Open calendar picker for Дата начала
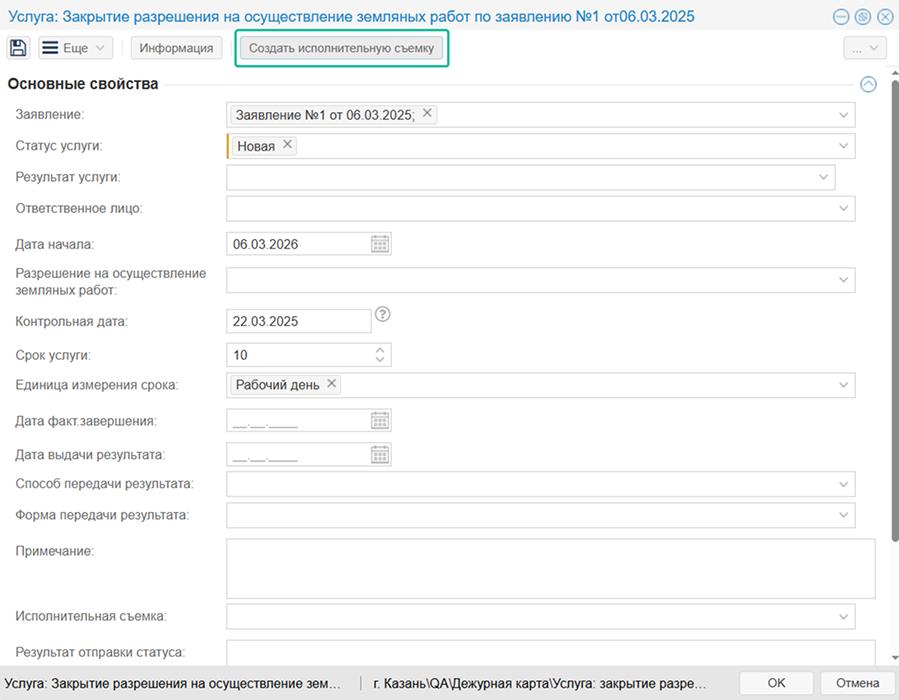 tap(380, 244)
